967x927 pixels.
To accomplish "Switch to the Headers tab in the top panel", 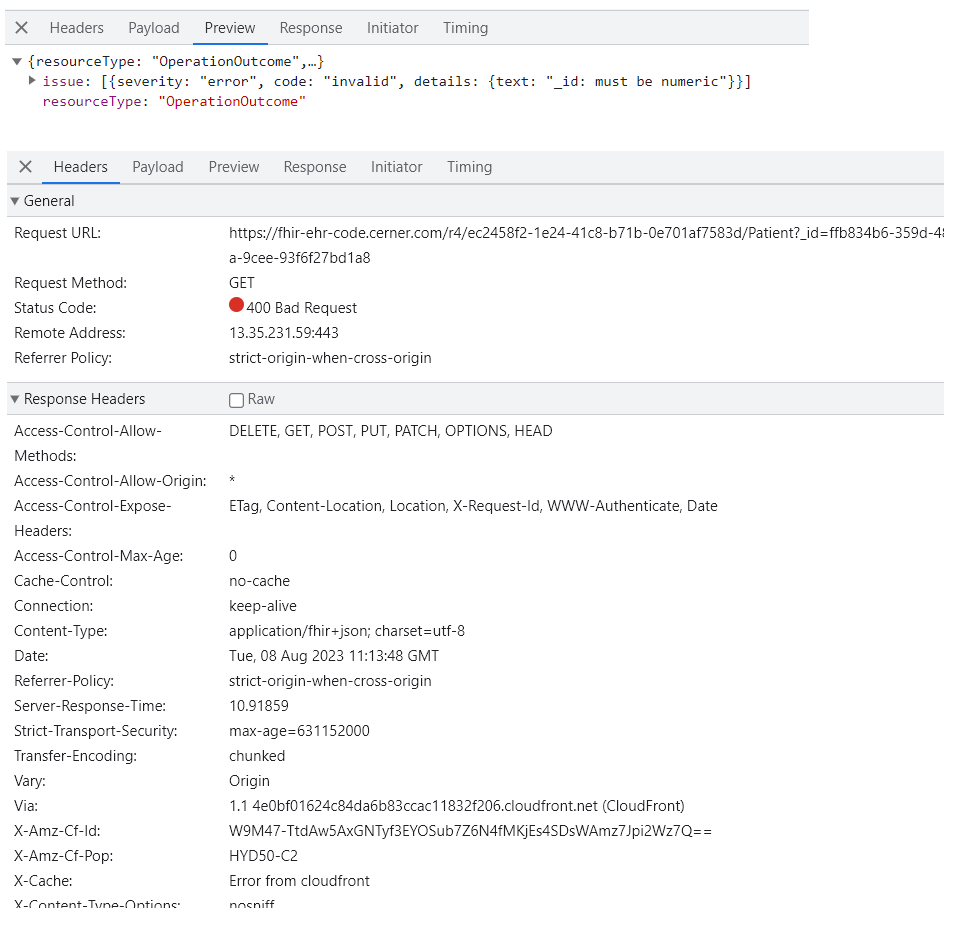I will [x=76, y=28].
